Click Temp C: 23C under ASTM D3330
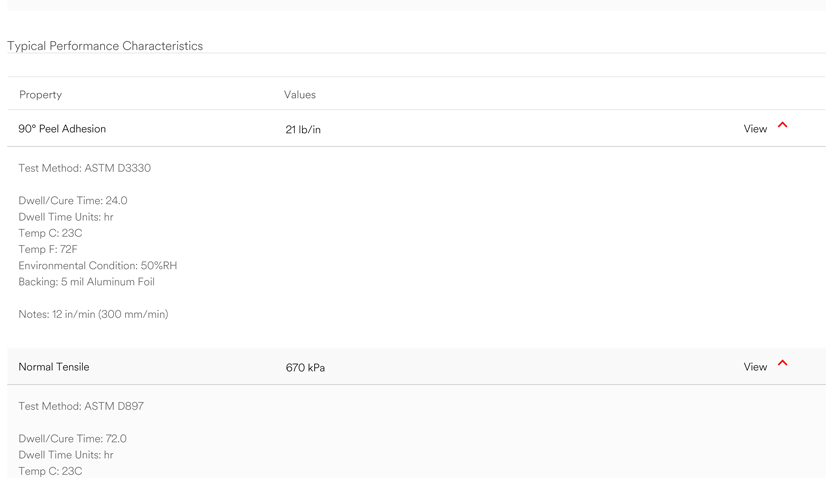The width and height of the screenshot is (830, 478). pyautogui.click(x=50, y=233)
